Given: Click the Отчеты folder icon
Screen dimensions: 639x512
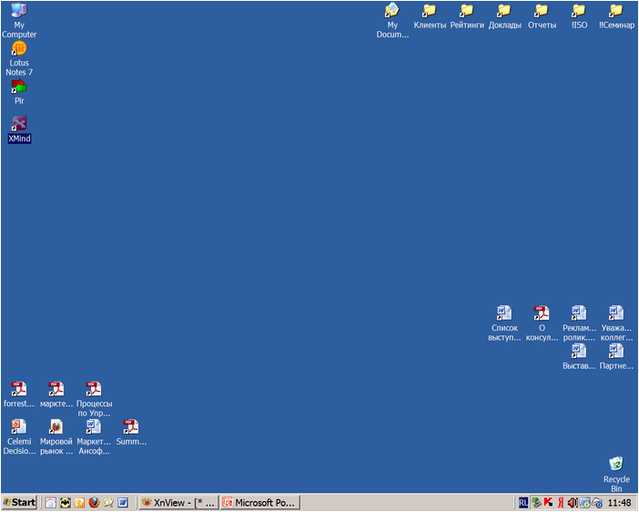Looking at the screenshot, I should coord(541,11).
